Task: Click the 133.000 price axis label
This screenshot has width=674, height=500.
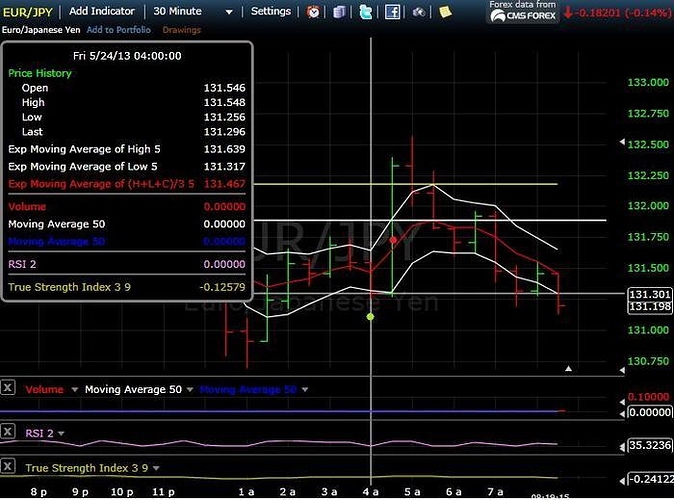Action: 648,82
